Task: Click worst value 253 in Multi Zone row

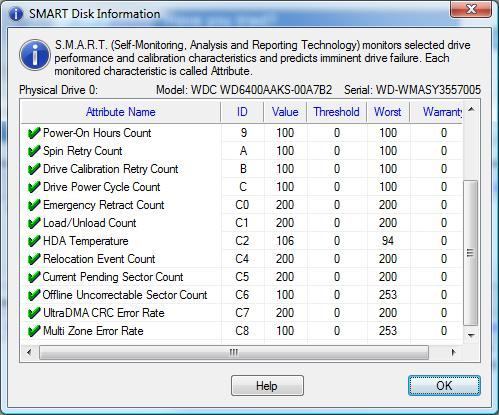Action: 388,331
